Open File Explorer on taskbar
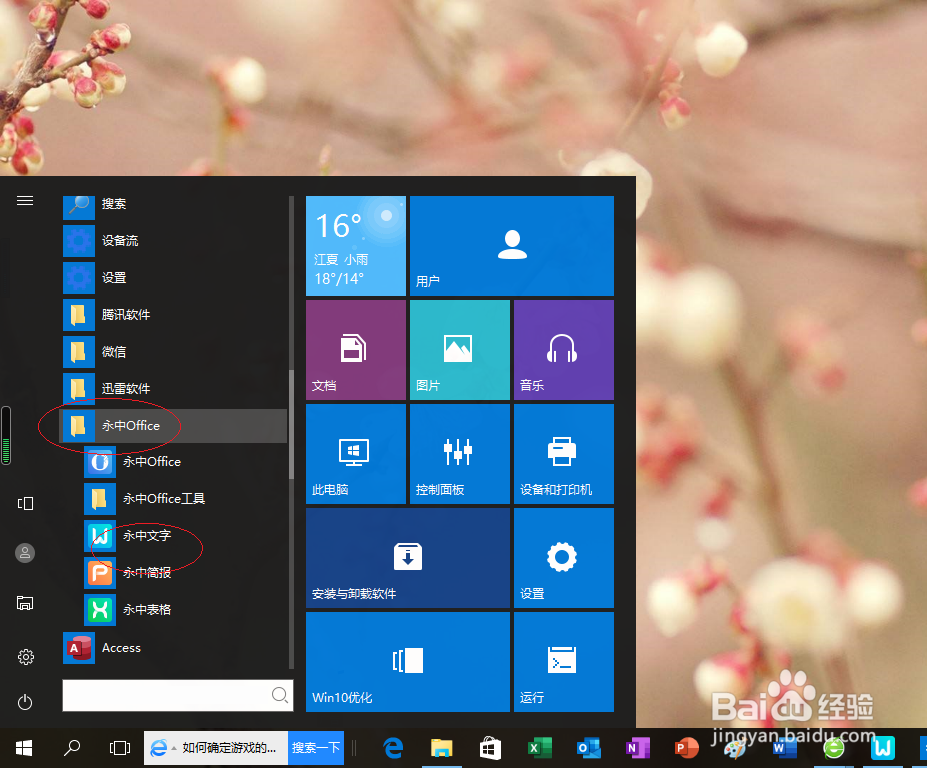Image resolution: width=927 pixels, height=768 pixels. [x=442, y=748]
